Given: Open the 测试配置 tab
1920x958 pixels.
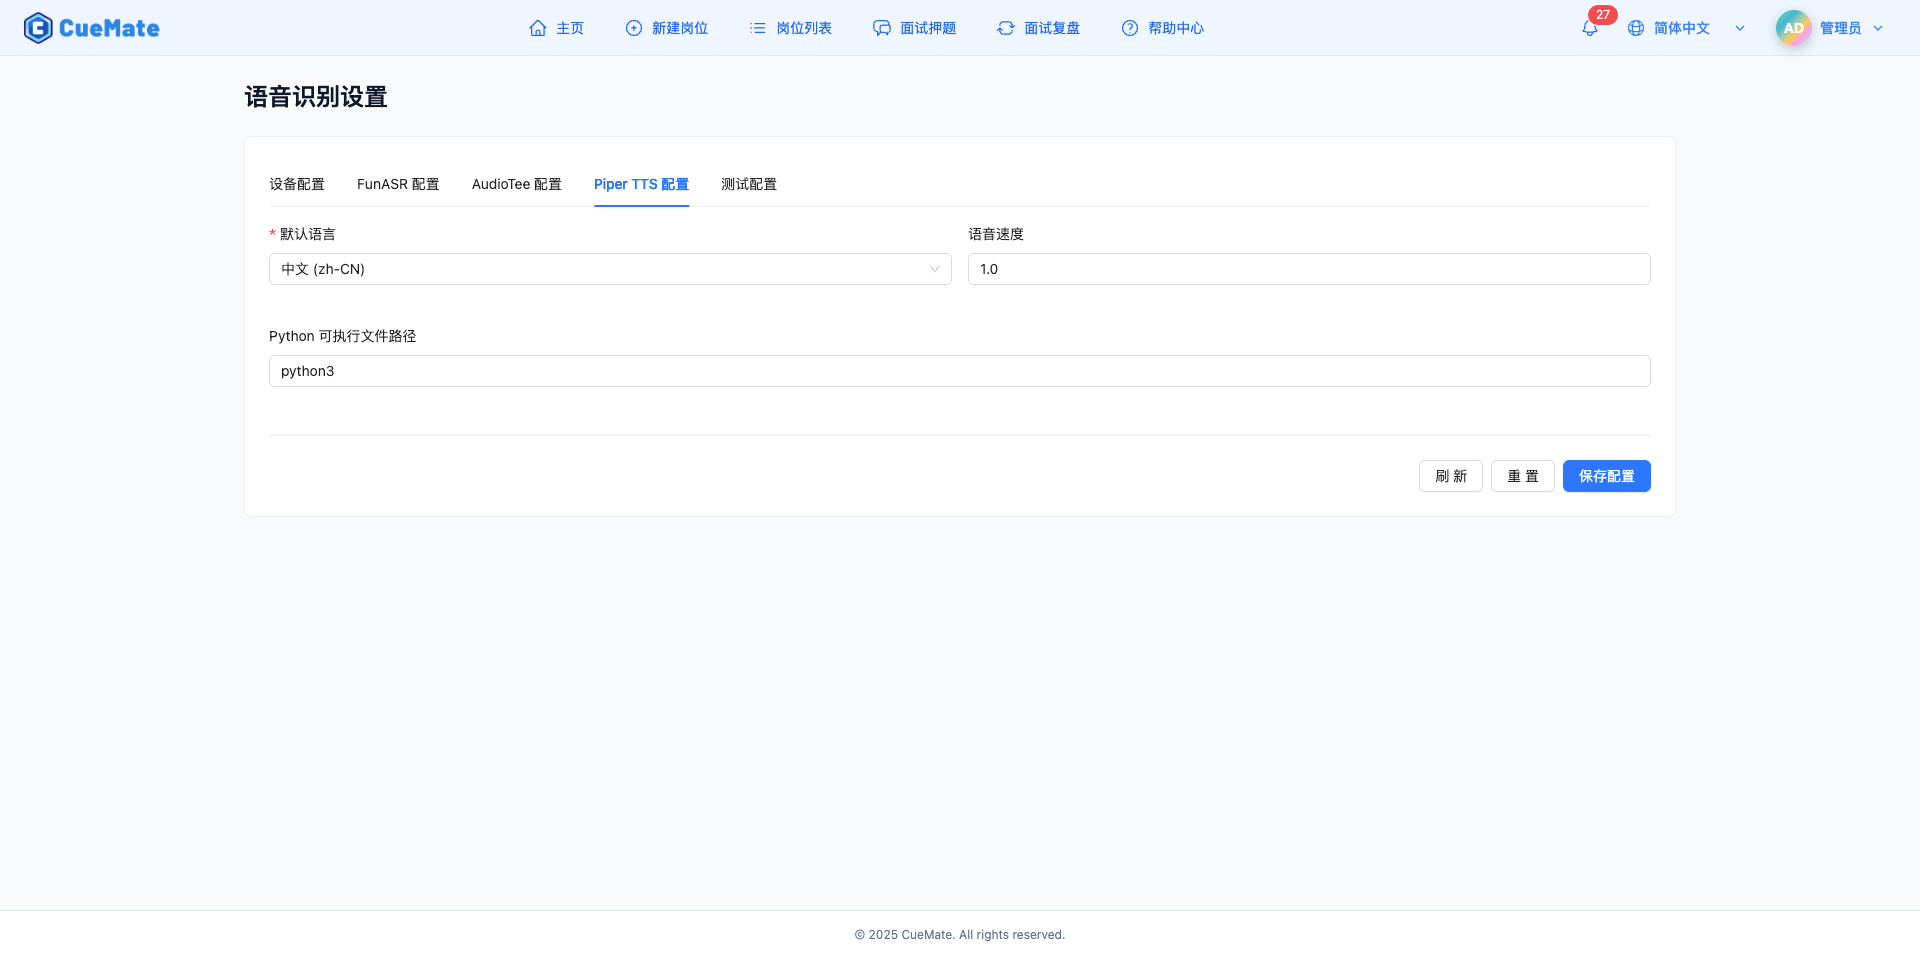Looking at the screenshot, I should (749, 184).
